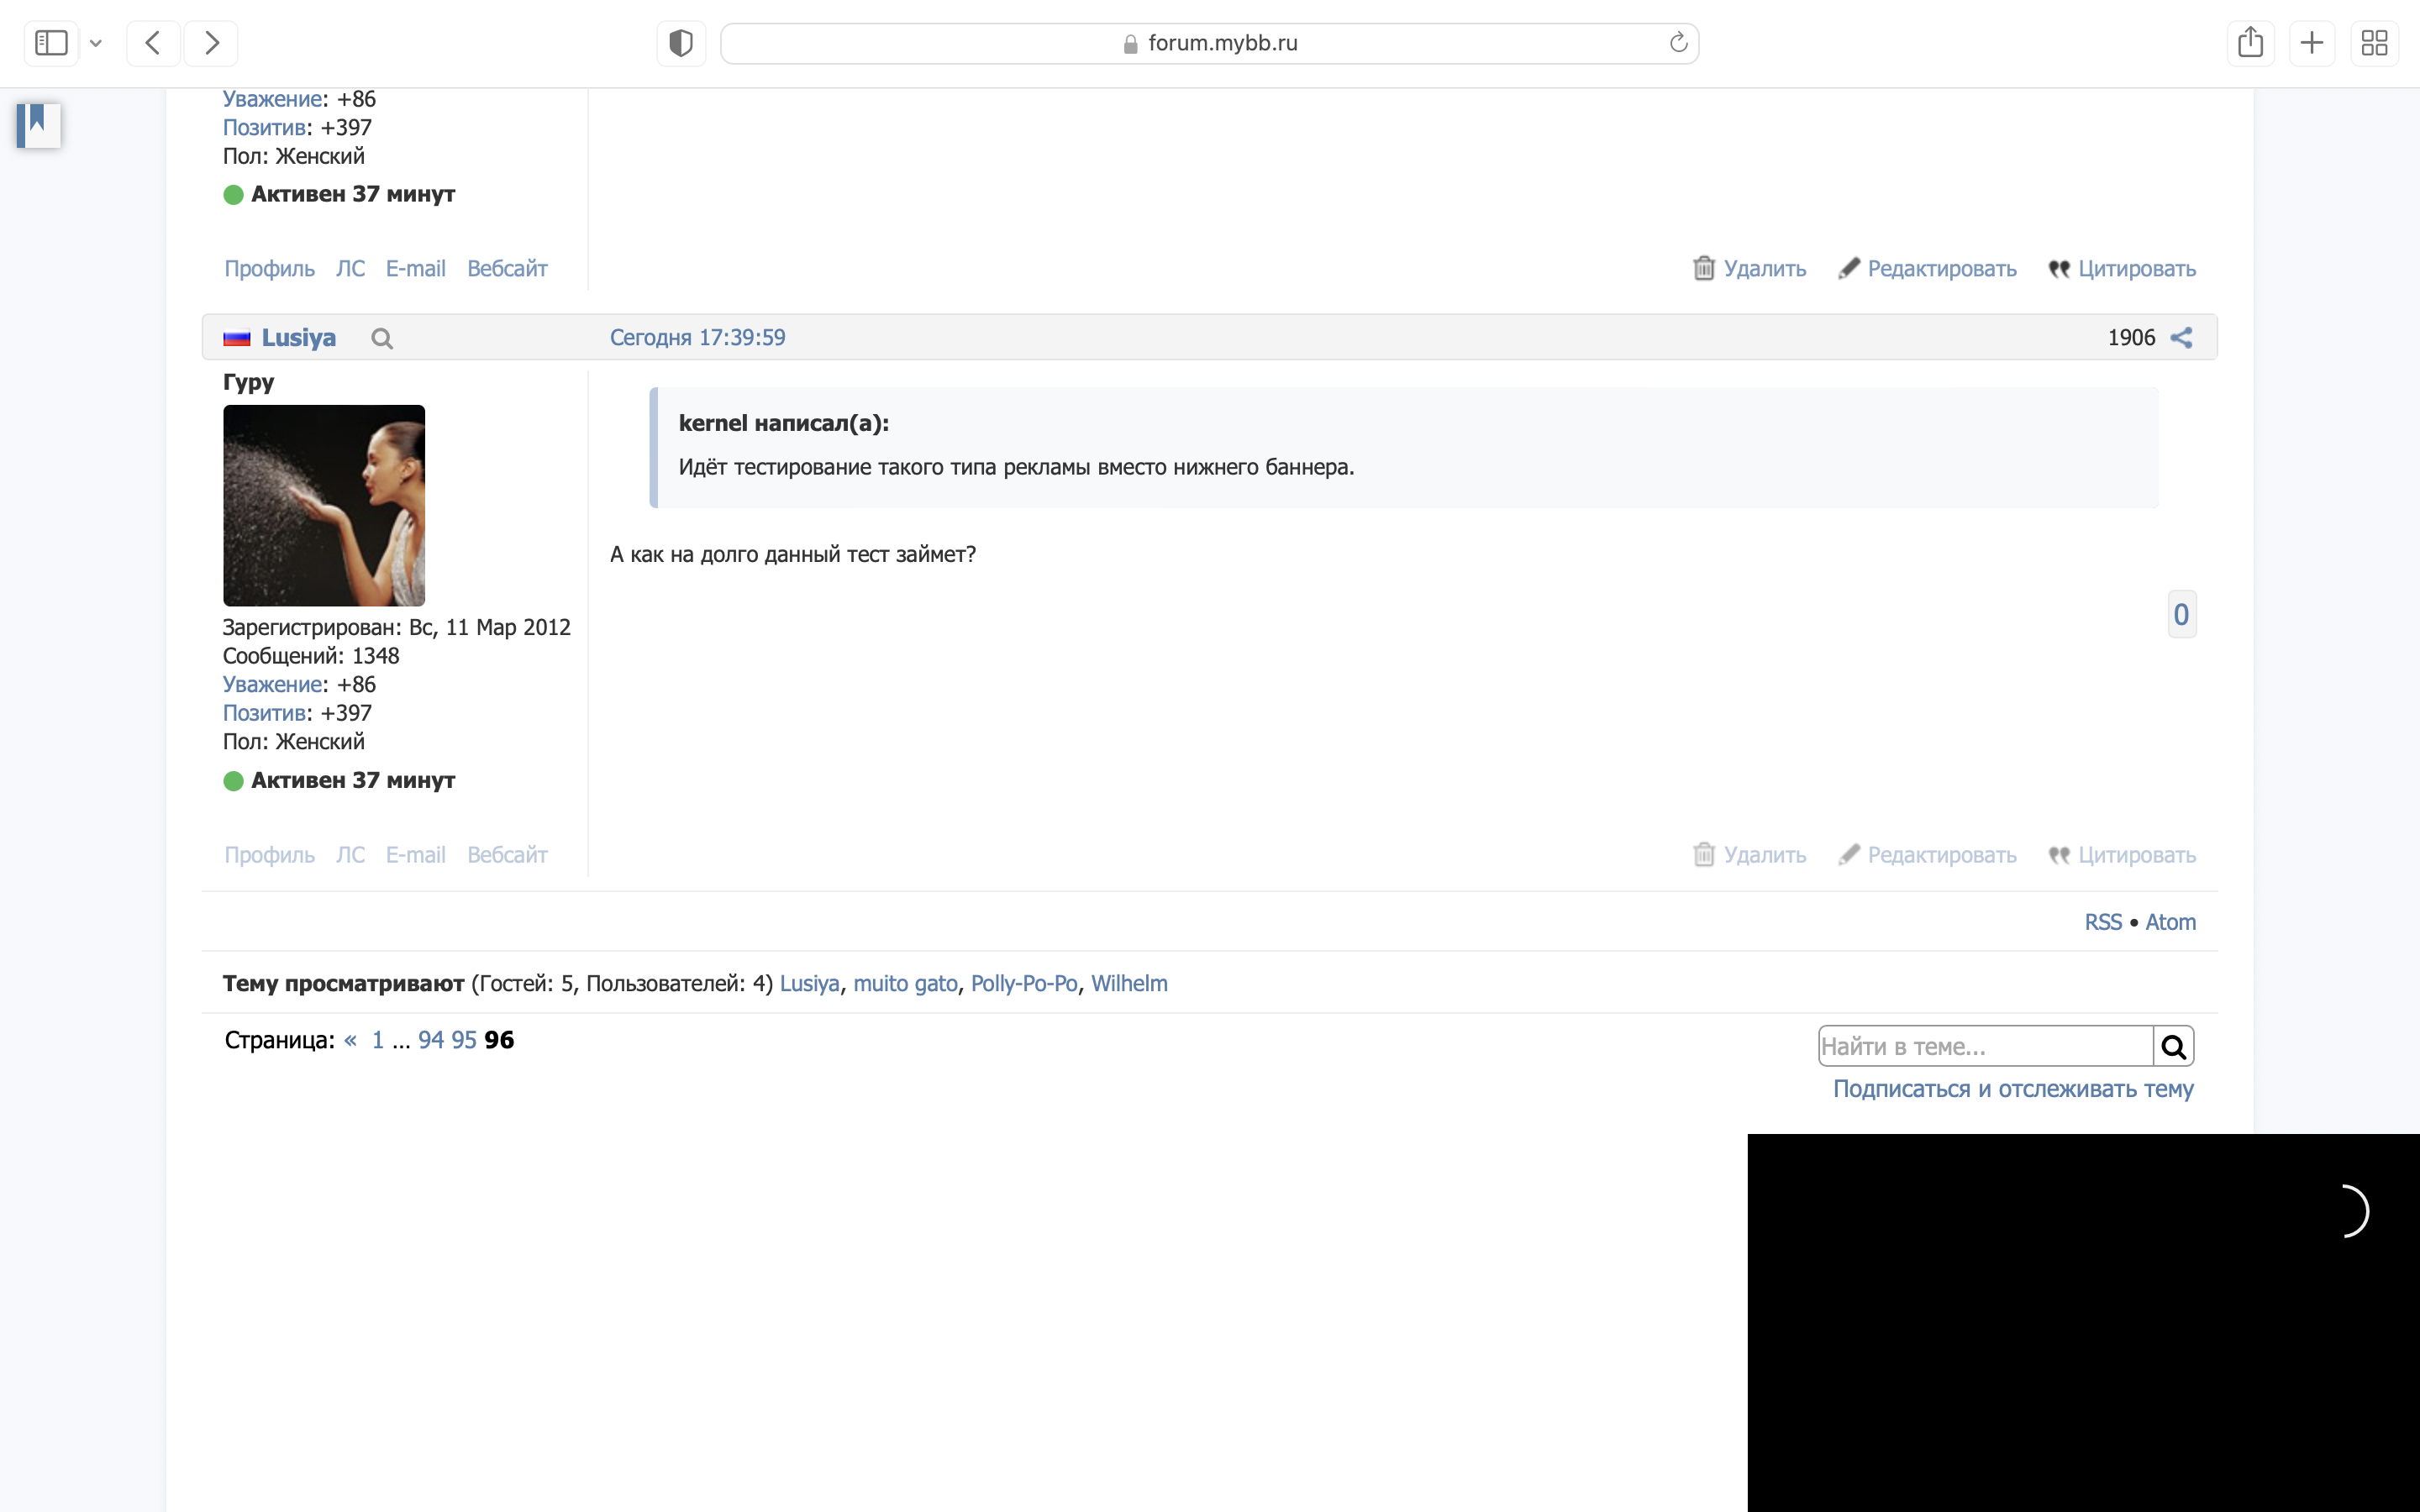2420x1512 pixels.
Task: Open privacy report shield icon
Action: [x=681, y=43]
